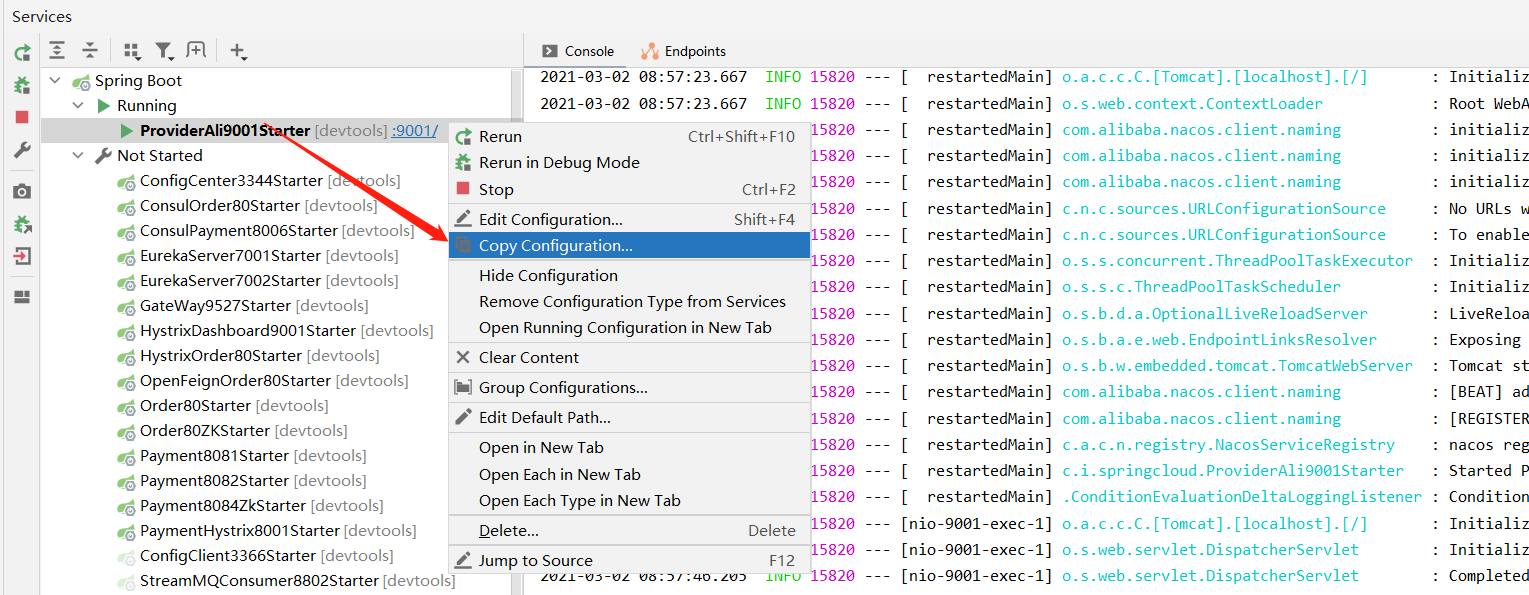This screenshot has width=1529, height=595.
Task: Select Order80Starter in the tree
Action: tap(195, 406)
